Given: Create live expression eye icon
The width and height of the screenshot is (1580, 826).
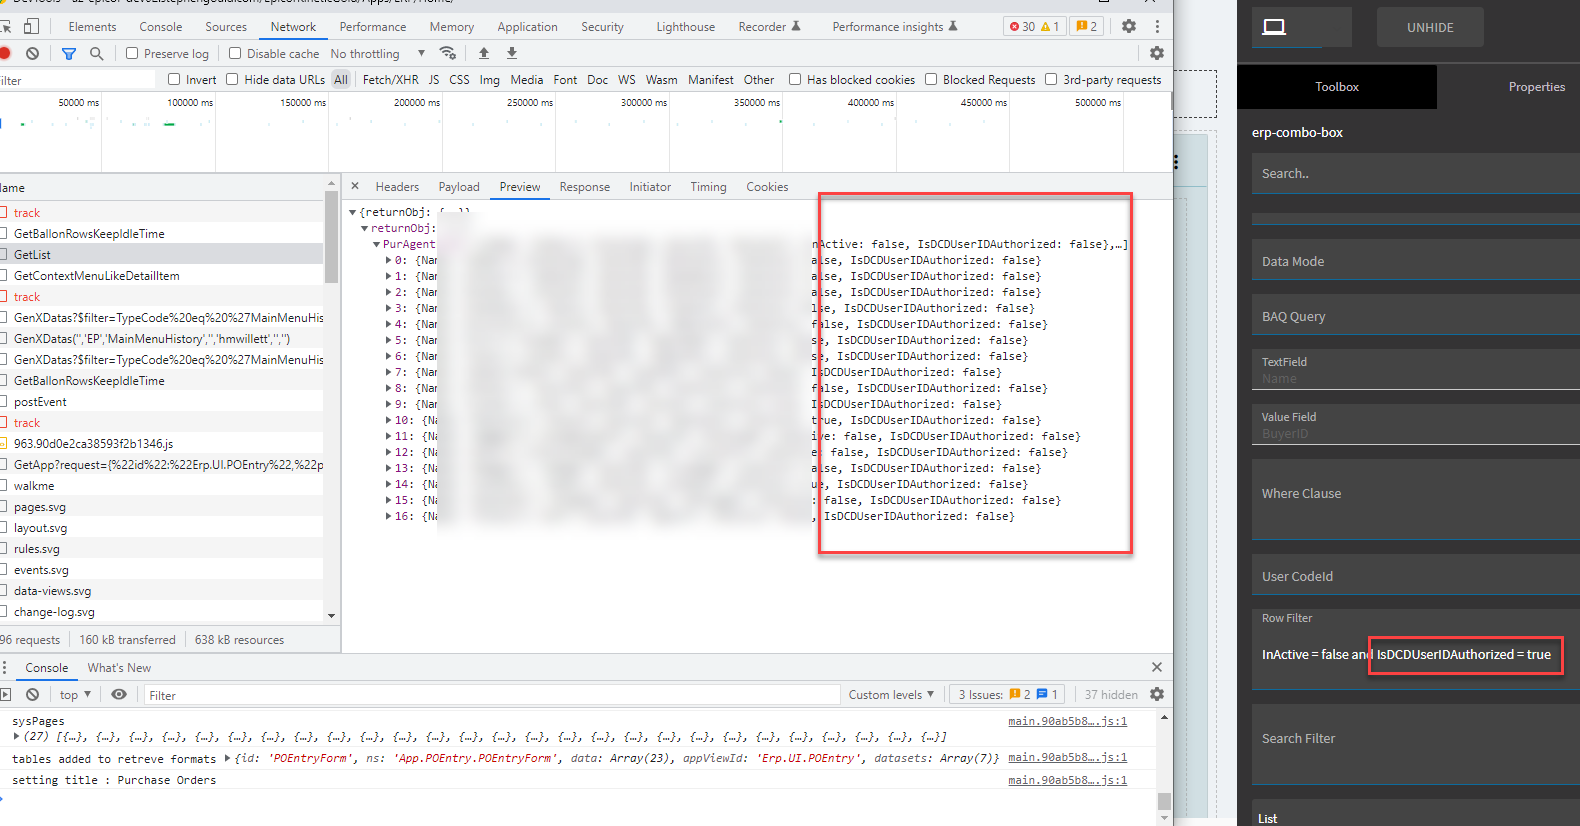Looking at the screenshot, I should pos(119,694).
